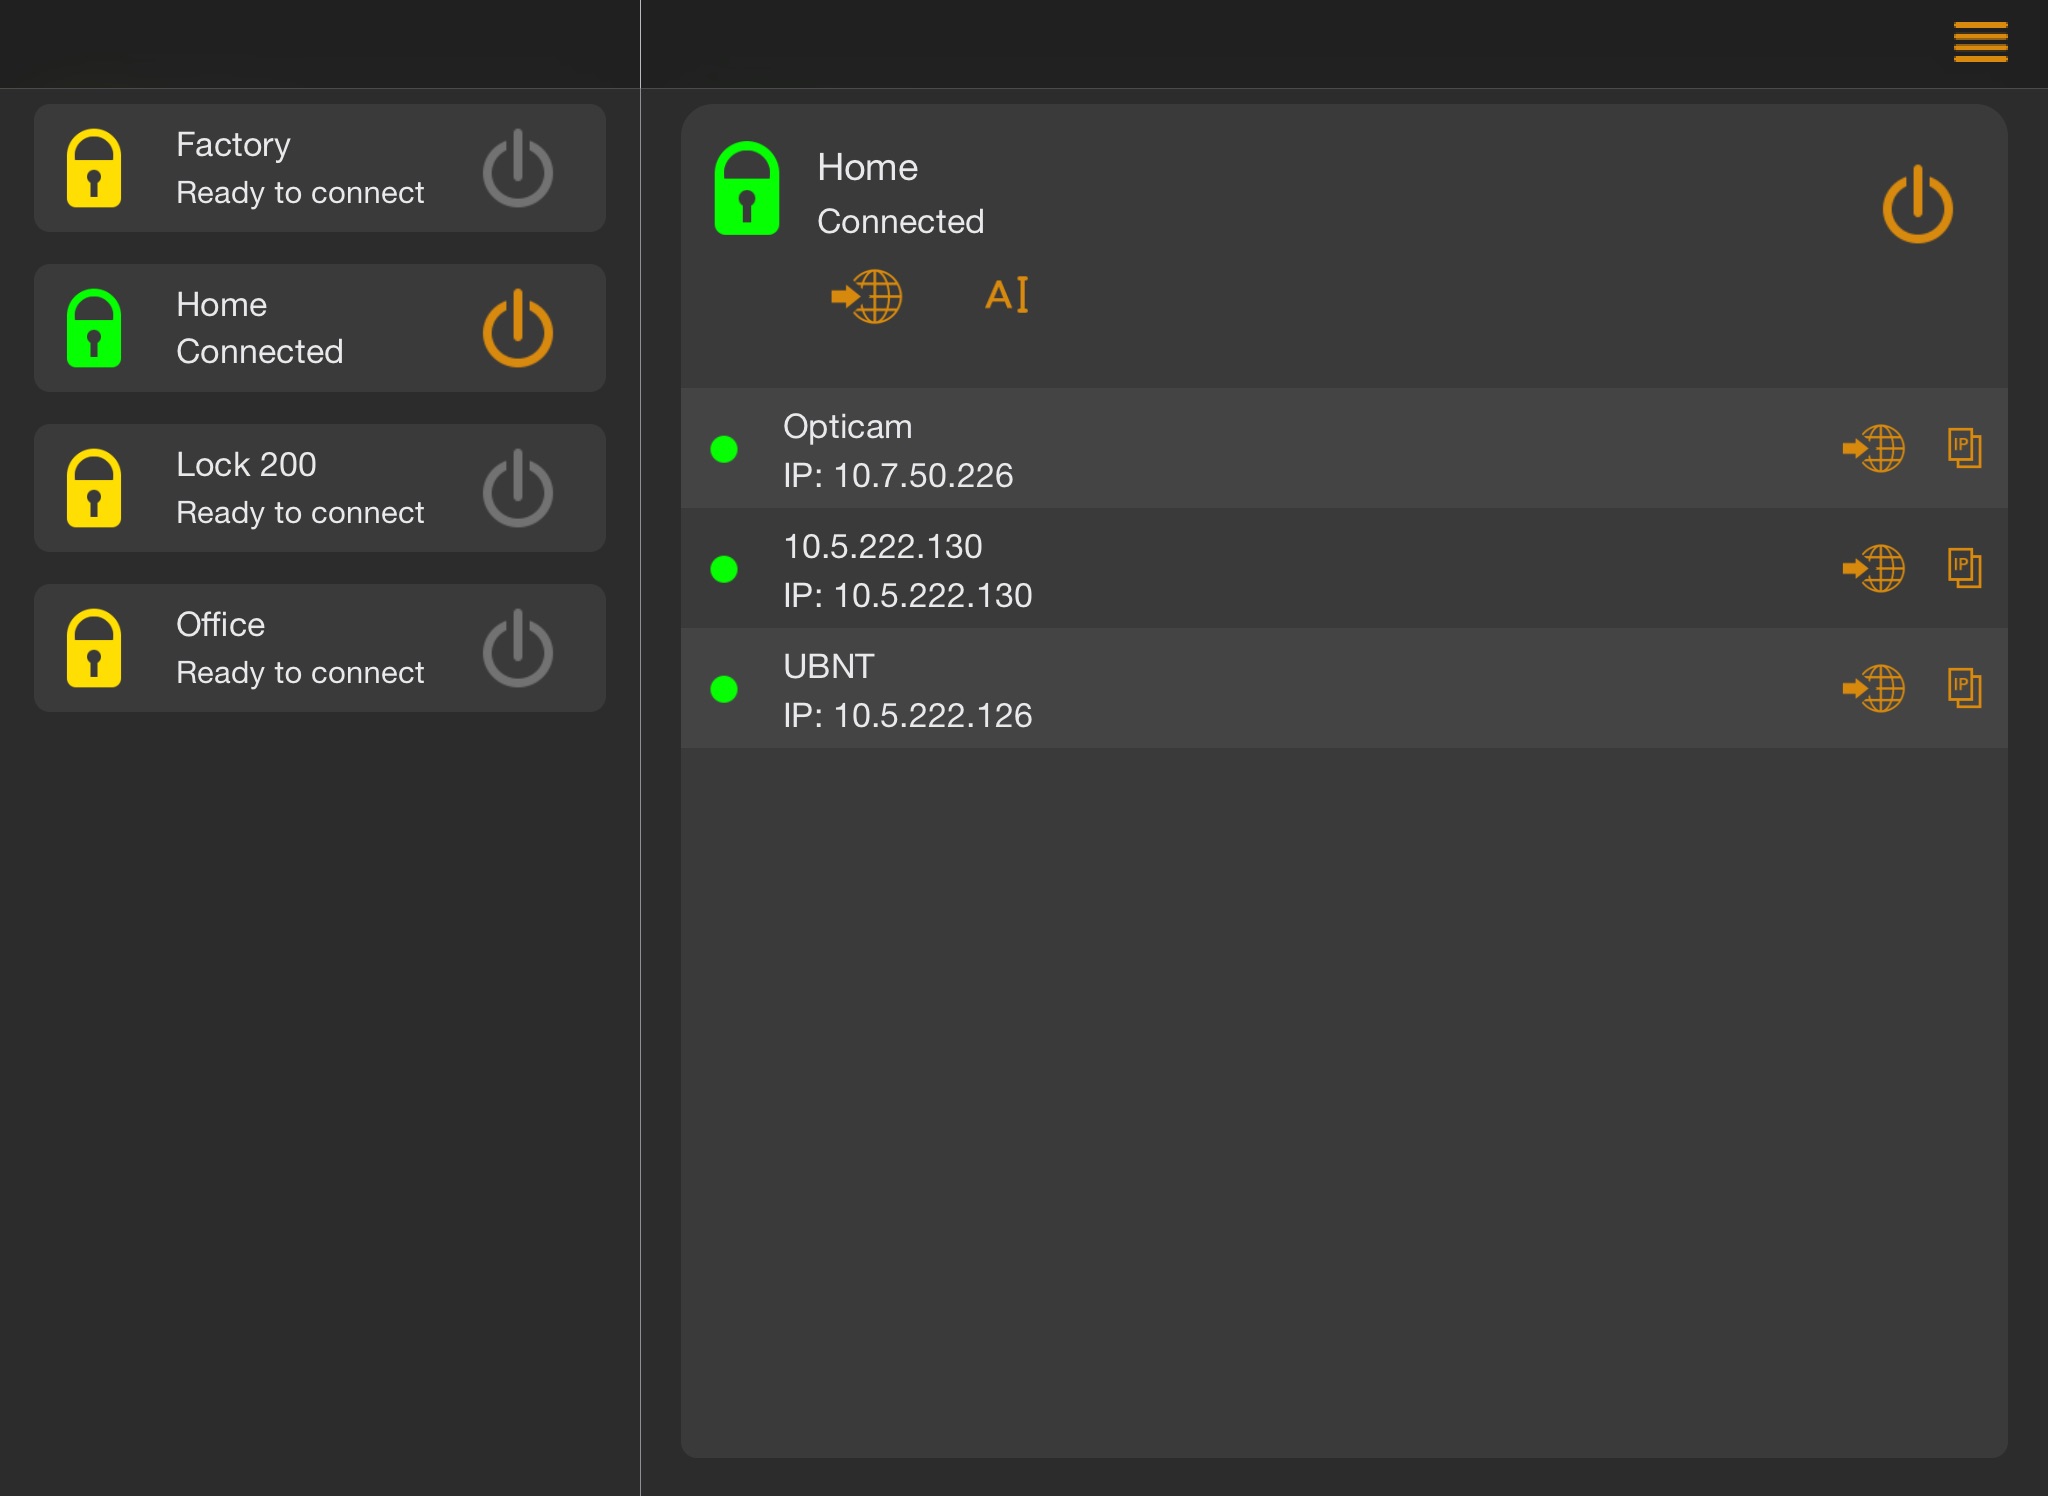This screenshot has width=2048, height=1496.
Task: Select the Lock 200 entry
Action: [x=300, y=488]
